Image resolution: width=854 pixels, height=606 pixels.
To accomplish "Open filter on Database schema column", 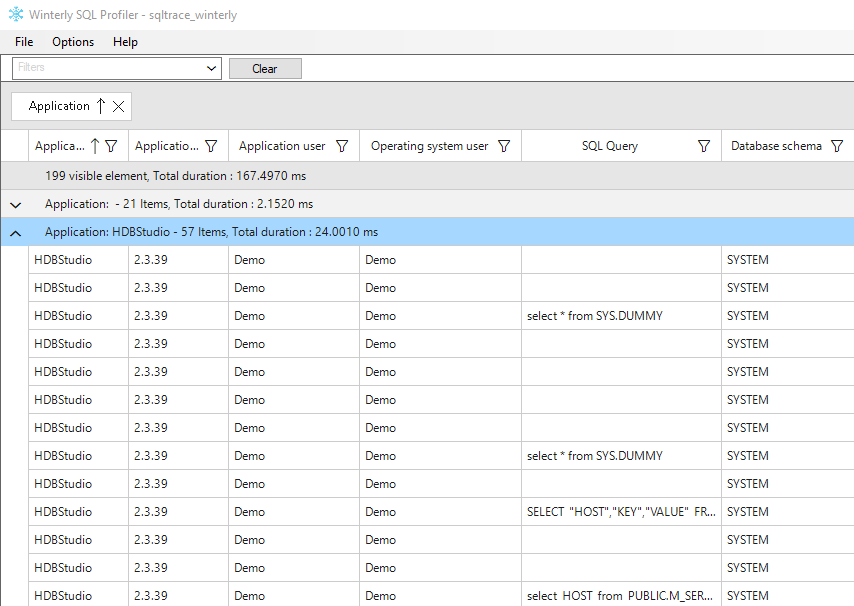I will [x=837, y=146].
